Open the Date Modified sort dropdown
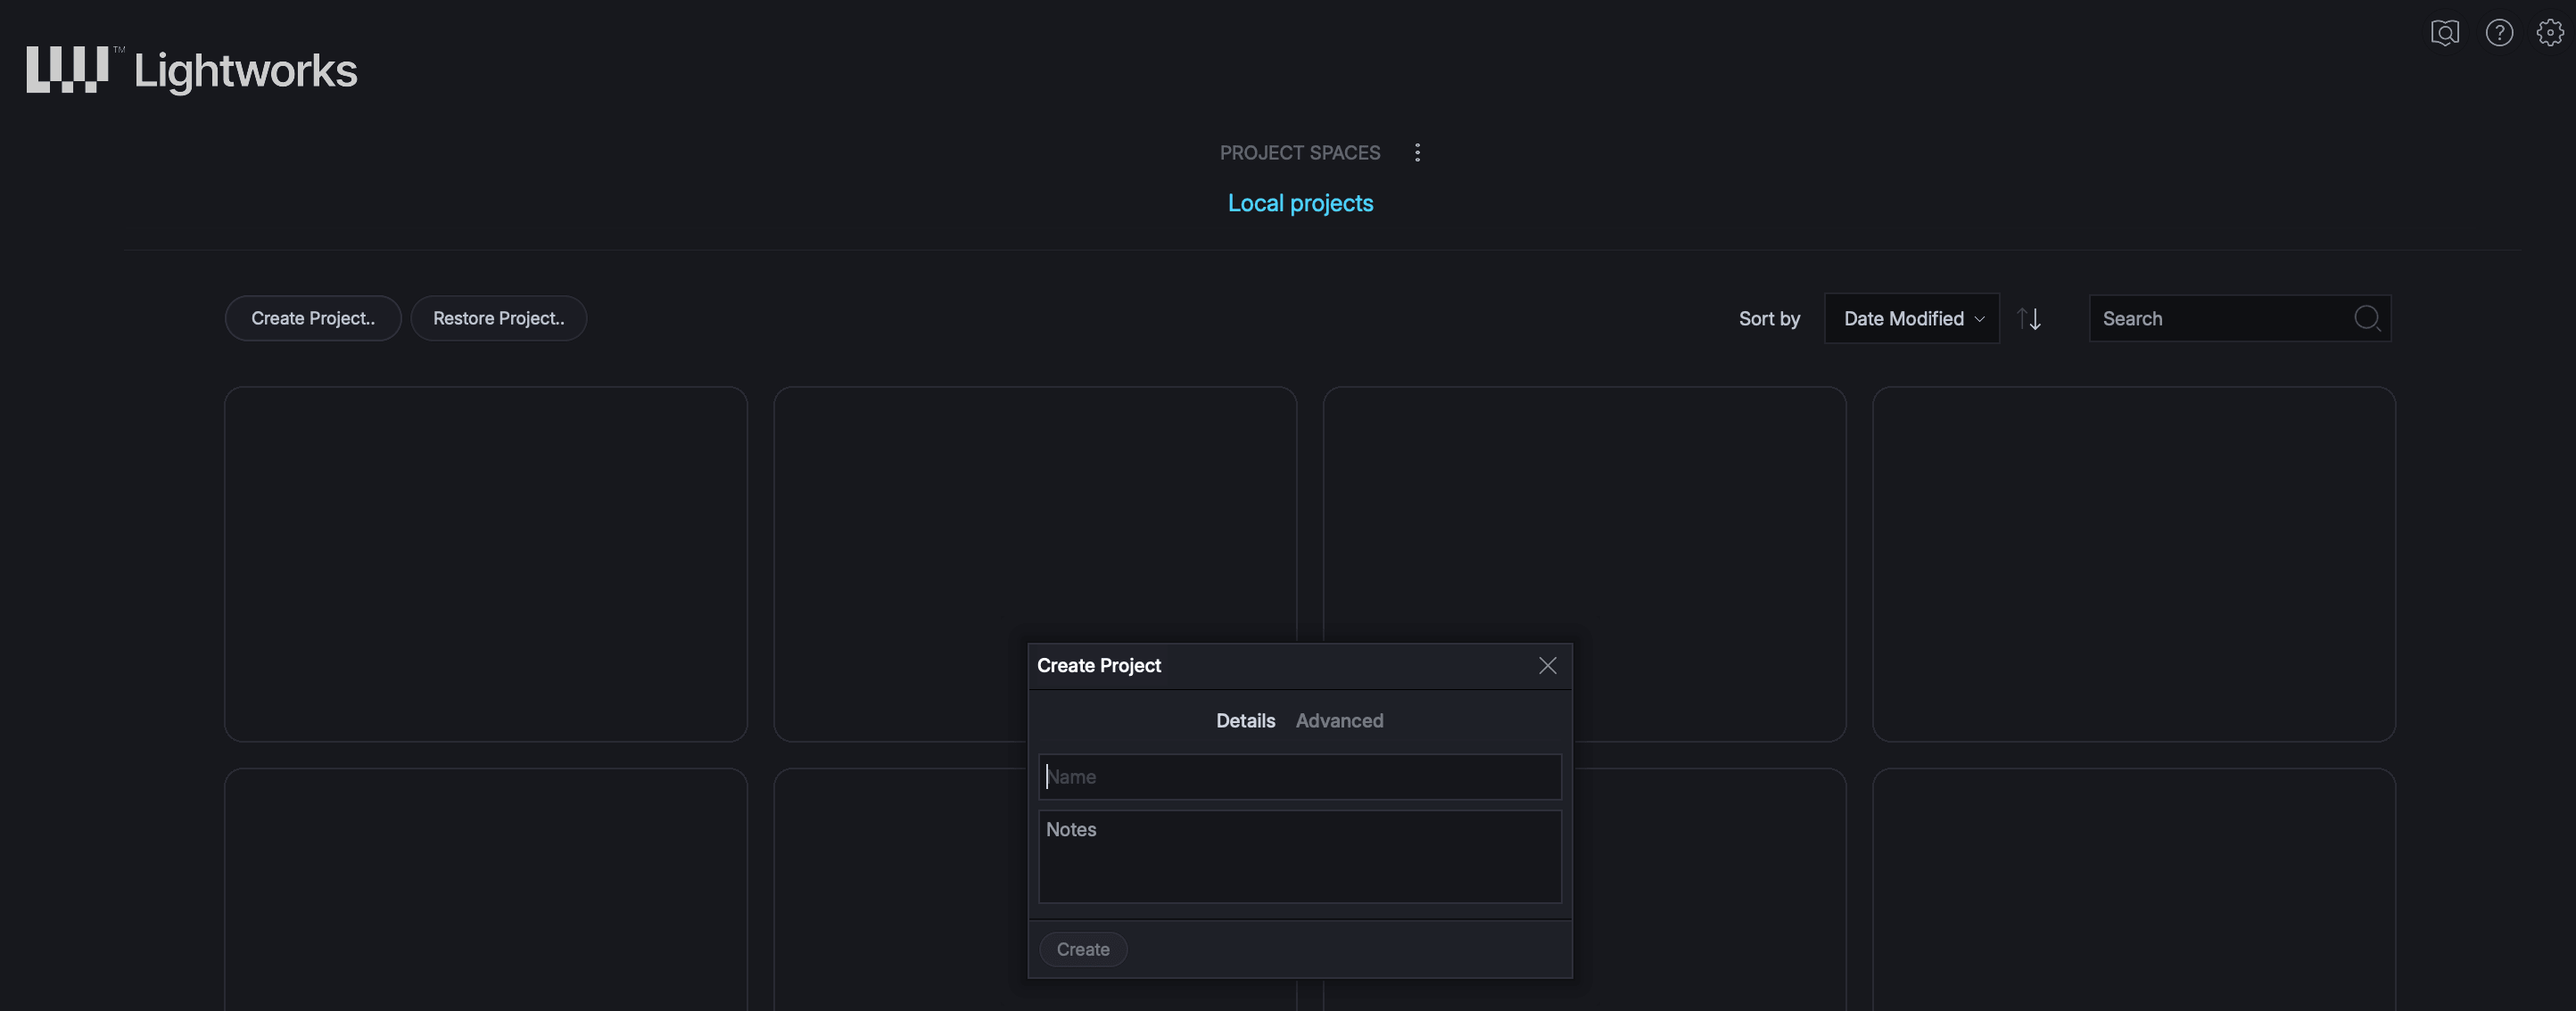This screenshot has height=1011, width=2576. (1912, 318)
